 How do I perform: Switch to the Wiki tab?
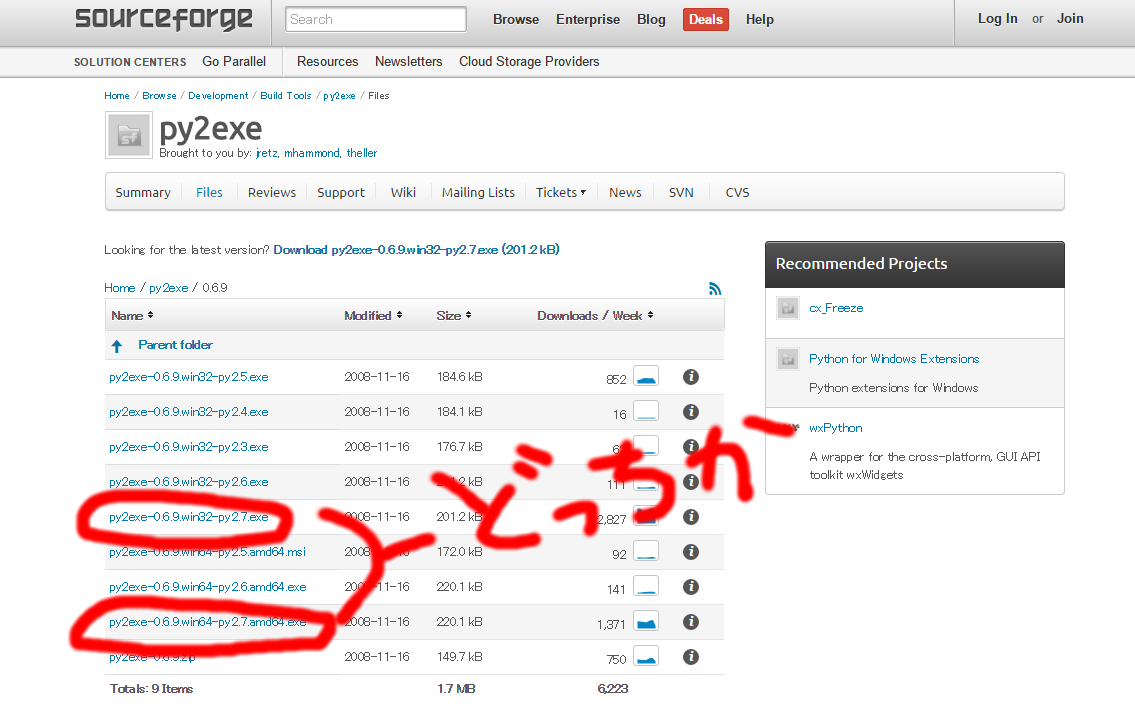(403, 193)
